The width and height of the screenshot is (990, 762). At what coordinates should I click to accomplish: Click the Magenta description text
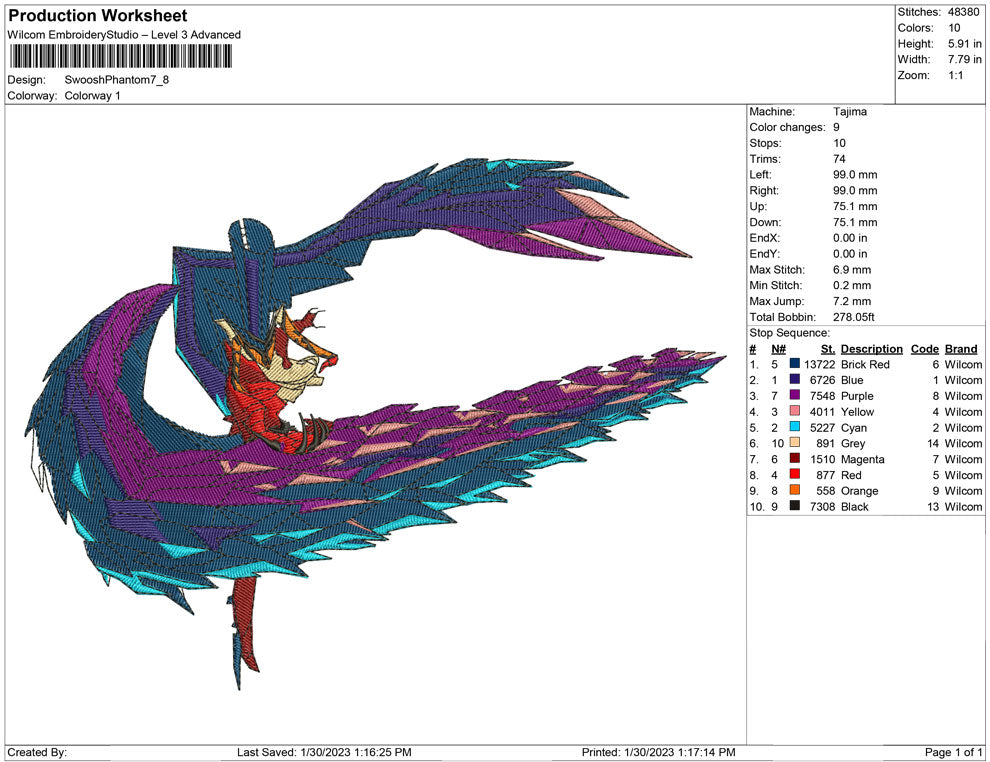[x=862, y=459]
